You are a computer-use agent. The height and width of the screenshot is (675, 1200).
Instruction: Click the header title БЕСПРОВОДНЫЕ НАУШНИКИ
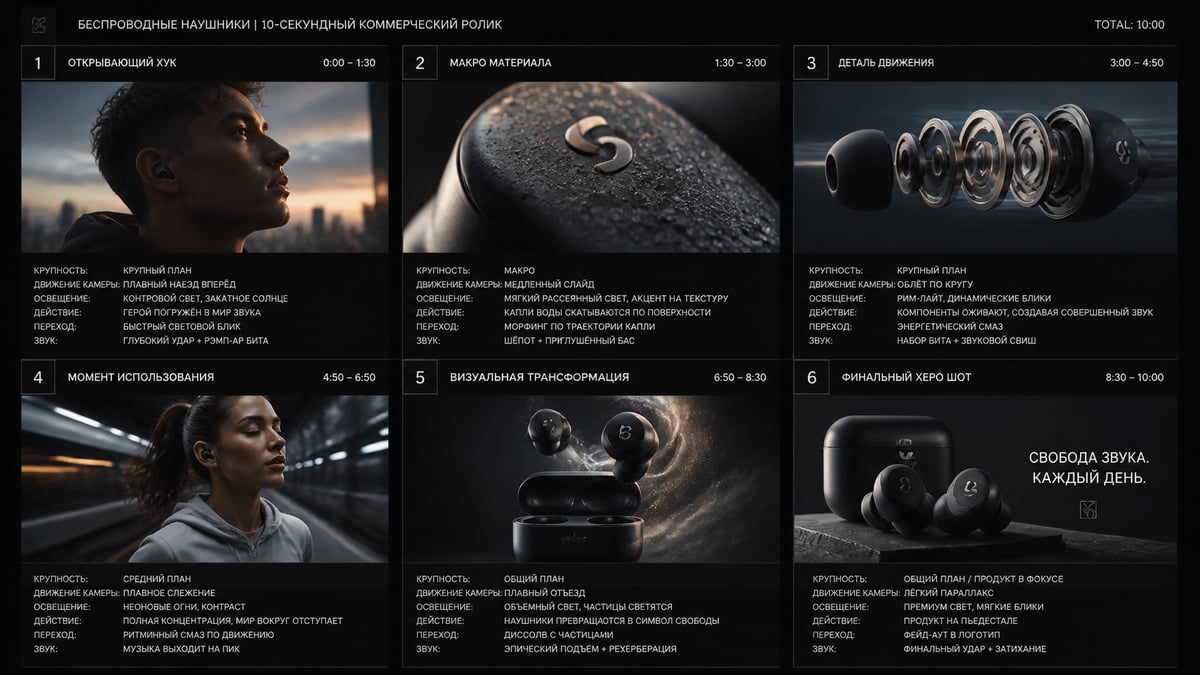pyautogui.click(x=163, y=24)
